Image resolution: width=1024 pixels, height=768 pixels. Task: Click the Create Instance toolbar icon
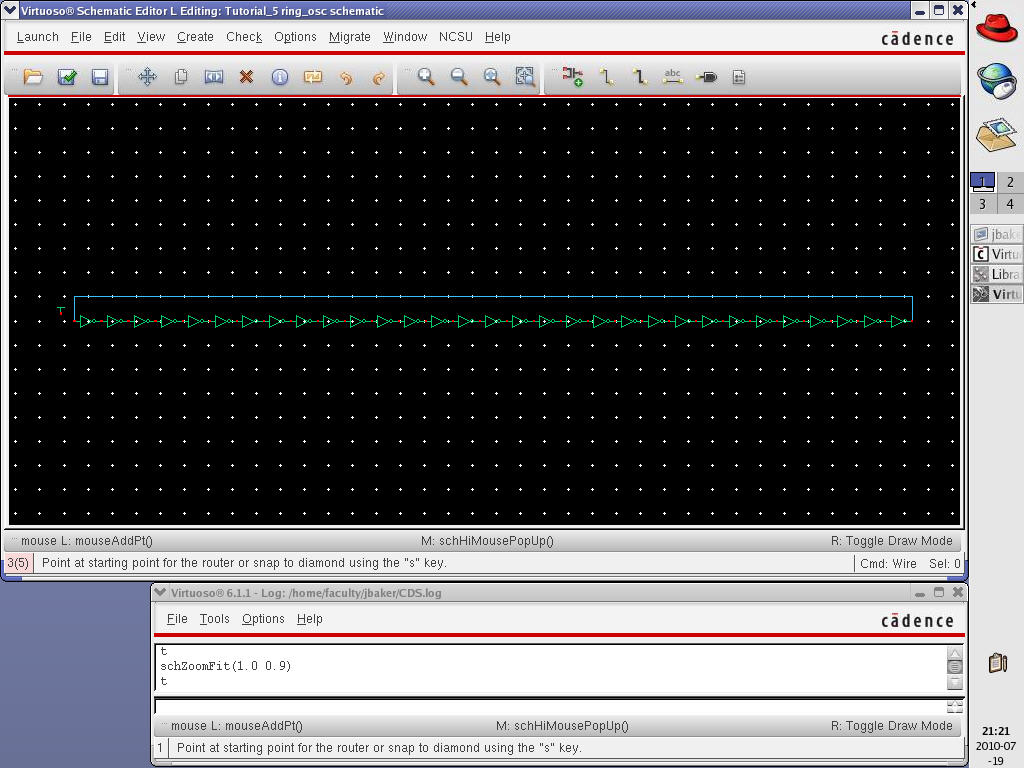573,77
